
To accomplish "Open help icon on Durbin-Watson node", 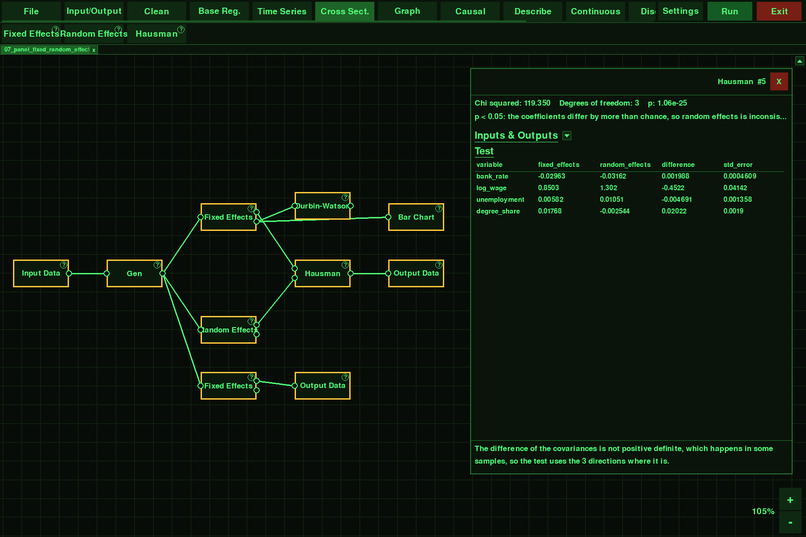I will (x=345, y=198).
